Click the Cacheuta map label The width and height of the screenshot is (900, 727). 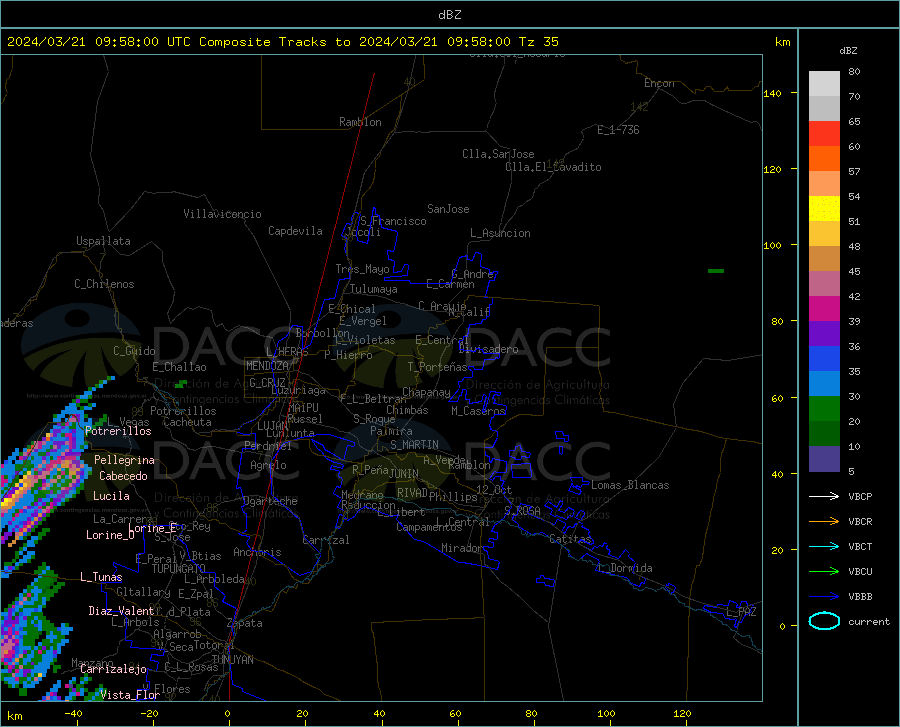[187, 422]
